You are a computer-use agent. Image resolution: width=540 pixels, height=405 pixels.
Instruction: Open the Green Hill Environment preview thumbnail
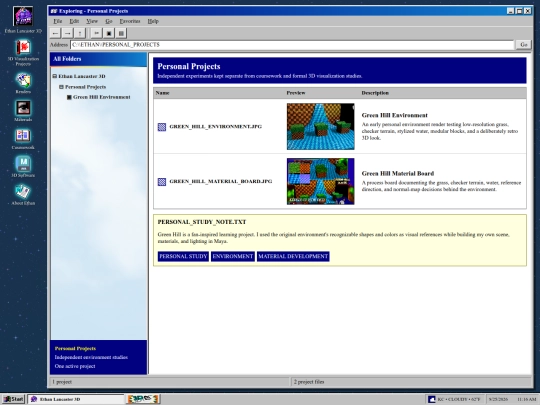(321, 127)
